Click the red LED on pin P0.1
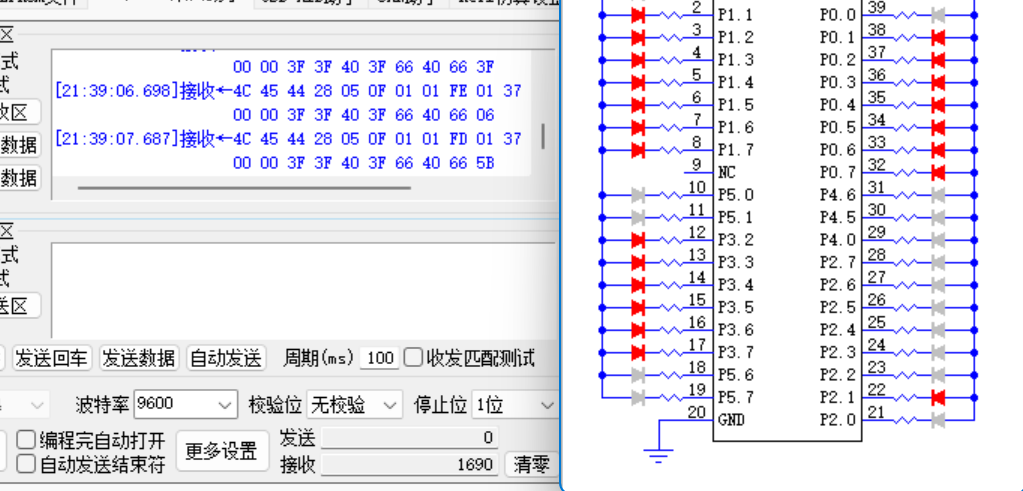The width and height of the screenshot is (1023, 491). pyautogui.click(x=938, y=38)
